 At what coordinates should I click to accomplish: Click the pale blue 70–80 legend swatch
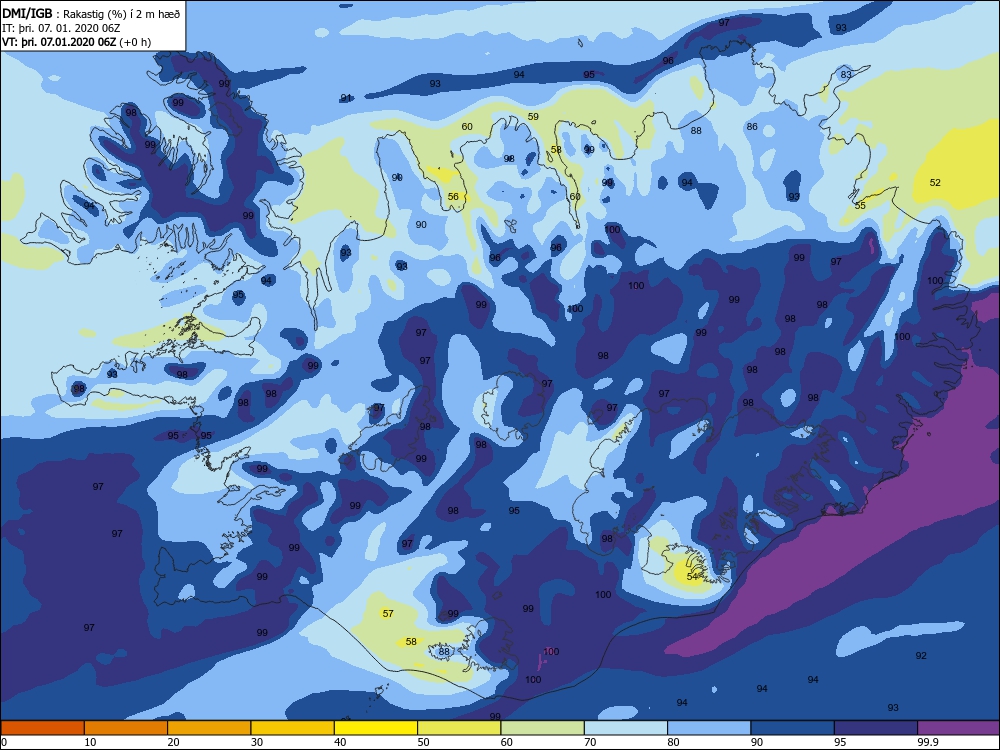click(626, 728)
